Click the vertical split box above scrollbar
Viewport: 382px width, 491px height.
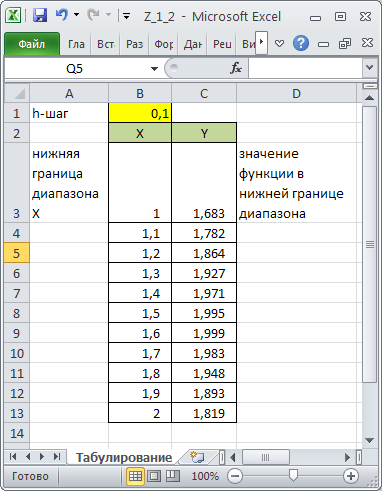369,86
